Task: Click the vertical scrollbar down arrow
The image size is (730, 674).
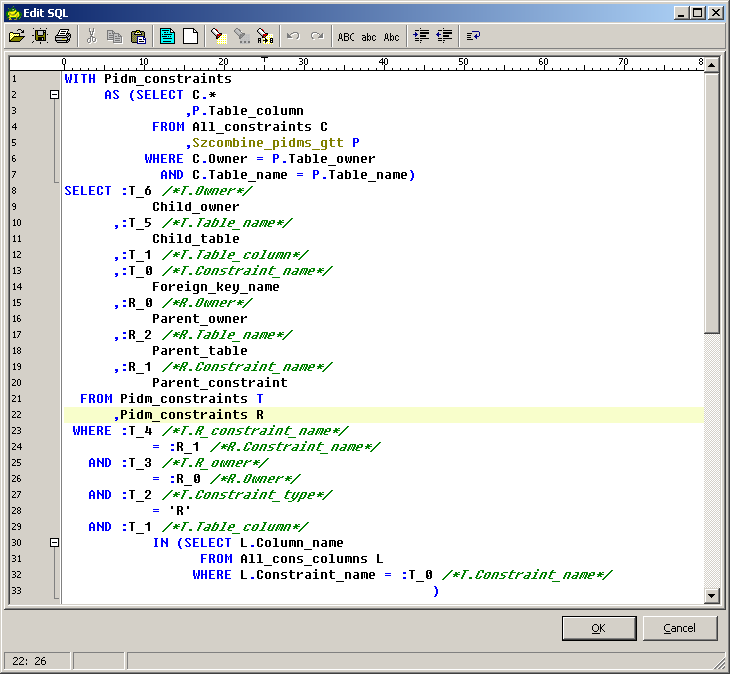Action: [711, 596]
